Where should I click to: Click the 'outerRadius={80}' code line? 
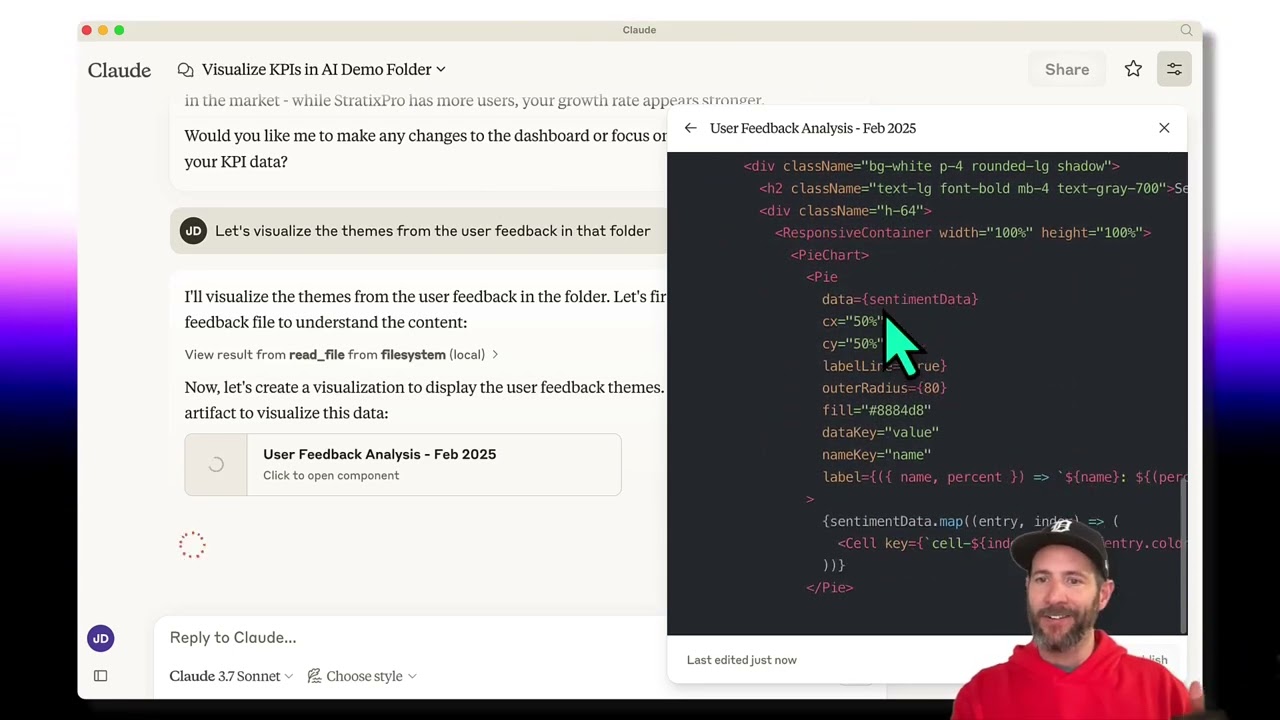tap(884, 388)
